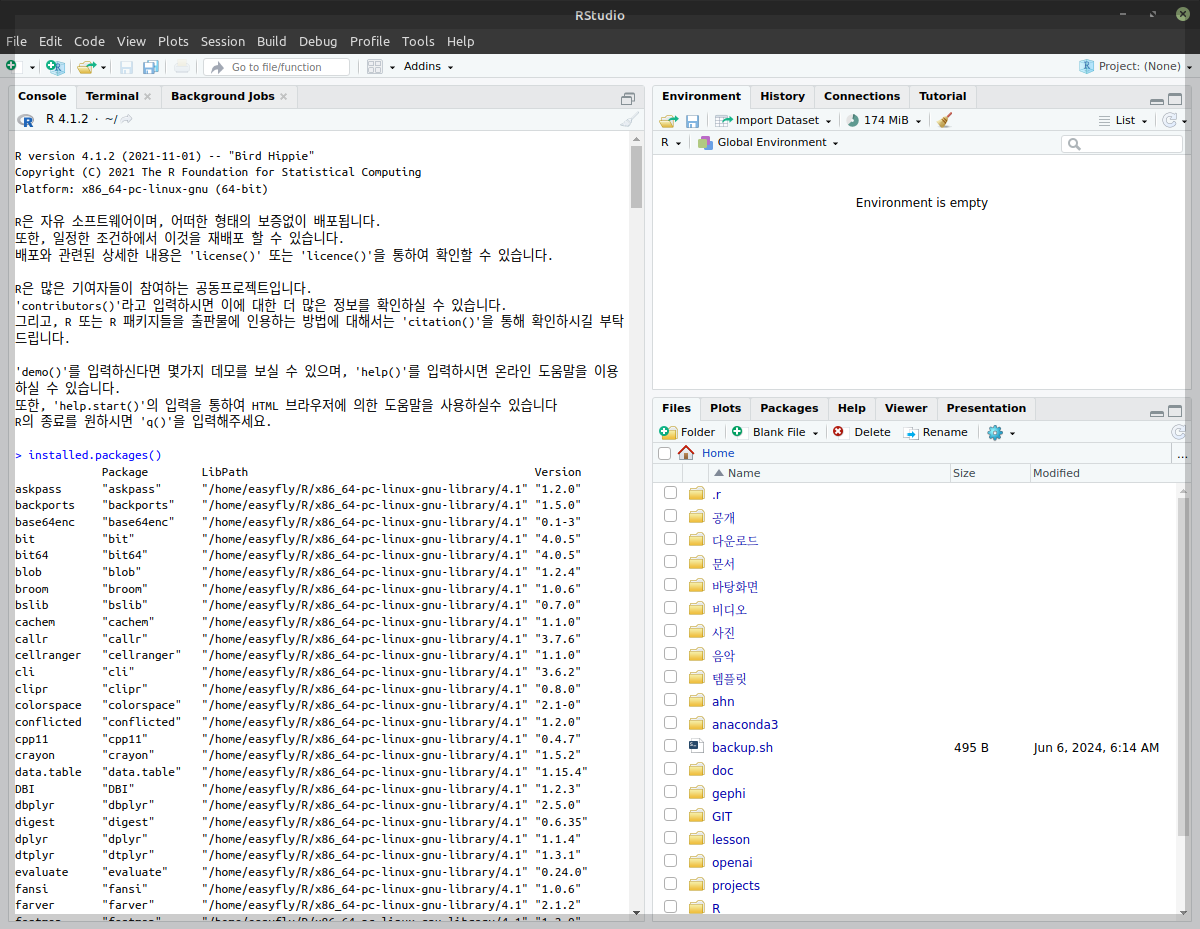Screen dimensions: 1200x929
Task: Clear the console with the broom icon
Action: coord(629,120)
